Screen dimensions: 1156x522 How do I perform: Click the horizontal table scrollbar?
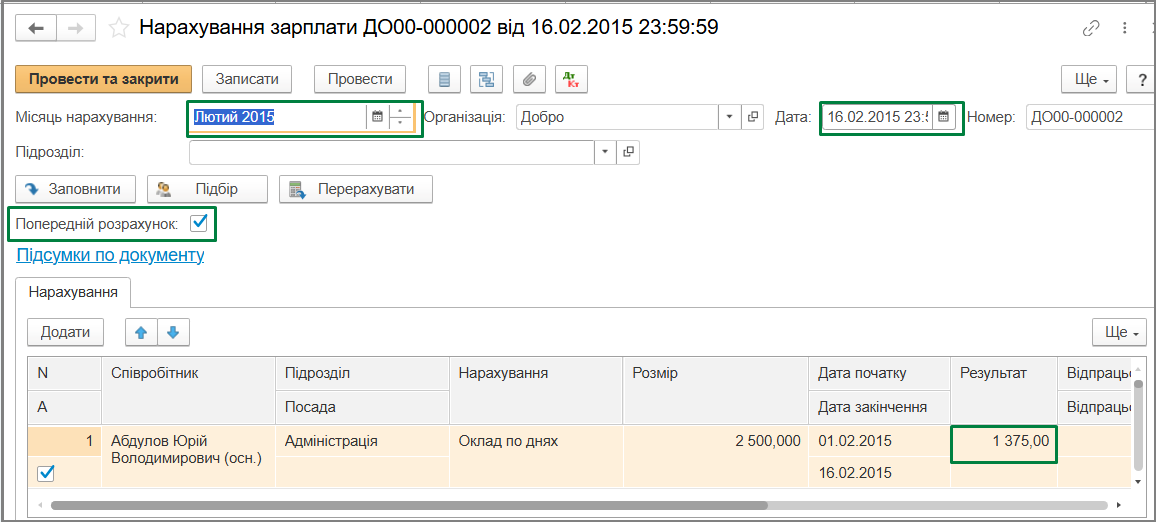(579, 506)
